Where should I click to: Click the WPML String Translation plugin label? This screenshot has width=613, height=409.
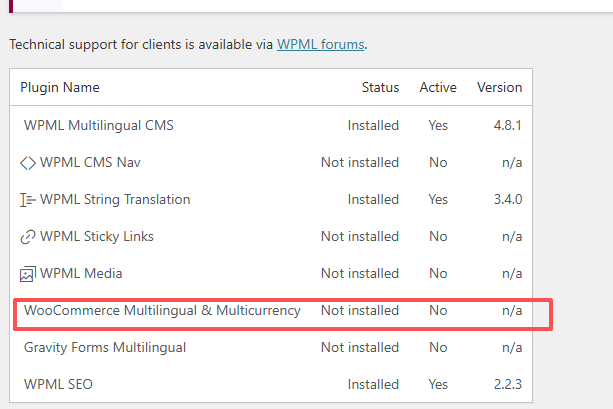(x=115, y=200)
